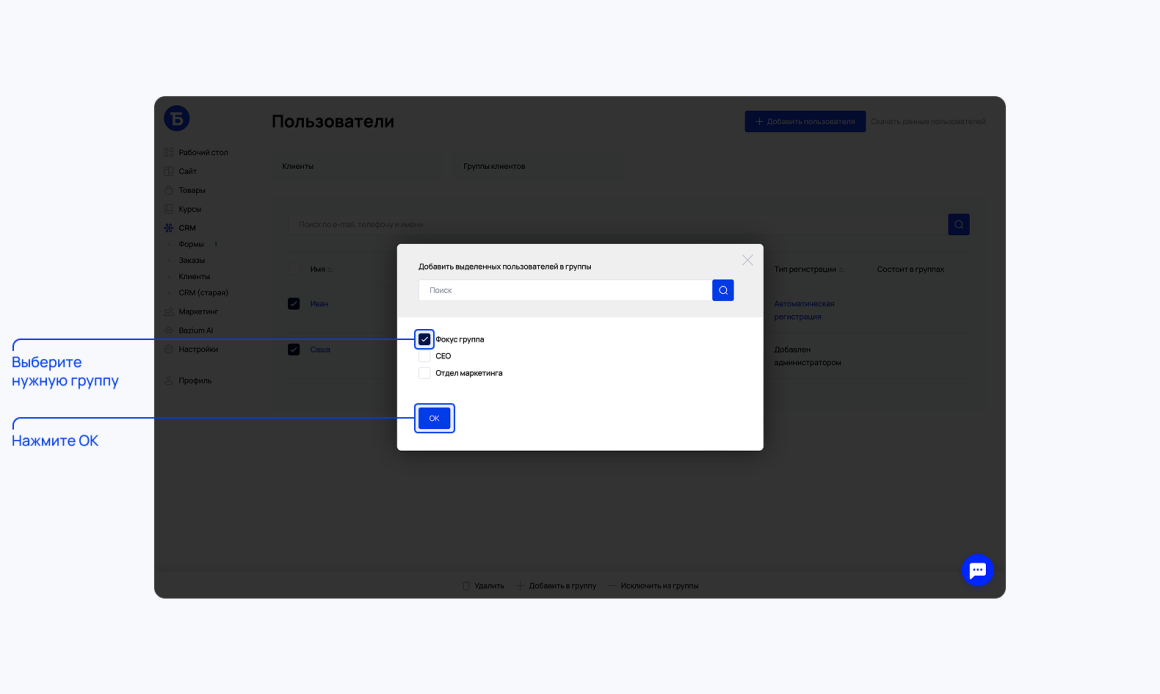The width and height of the screenshot is (1160, 694).
Task: Click Удалить in bottom bar
Action: pos(489,585)
